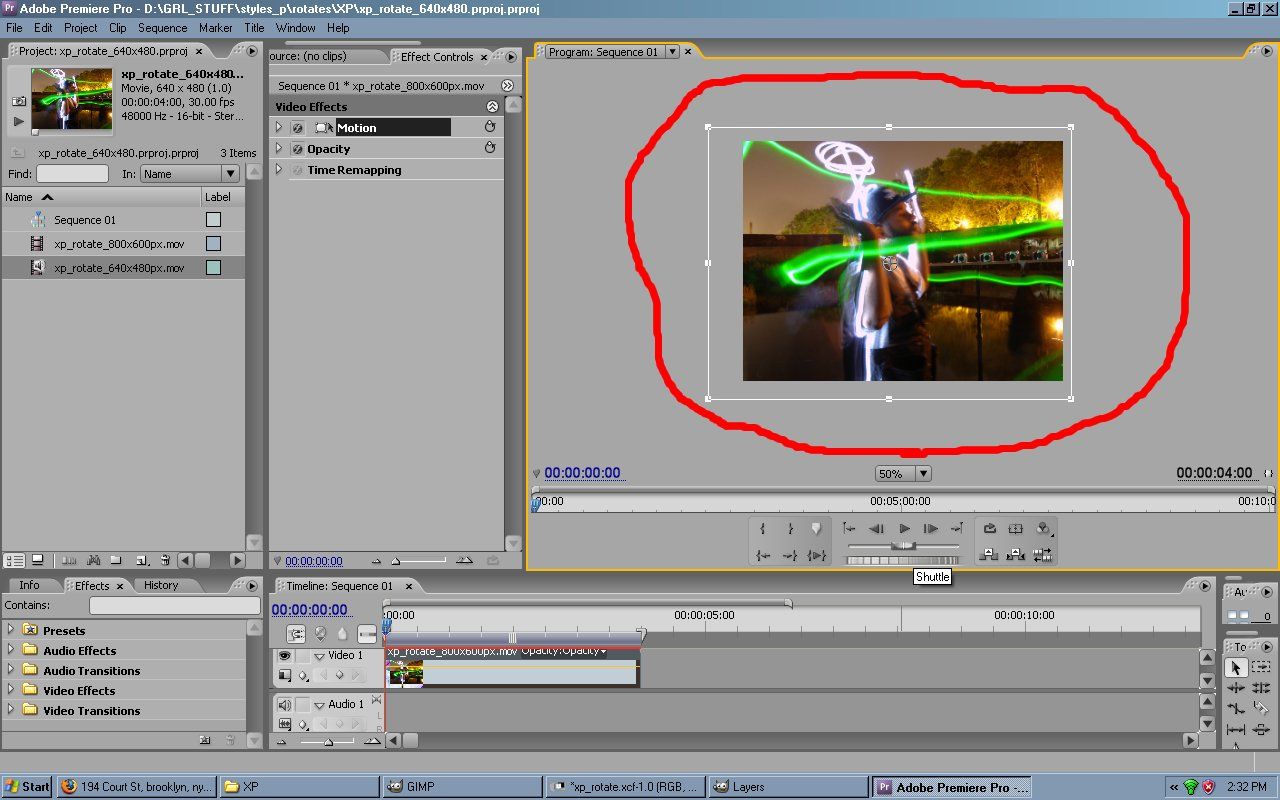Expand the Motion effect in Effect Controls

point(280,127)
